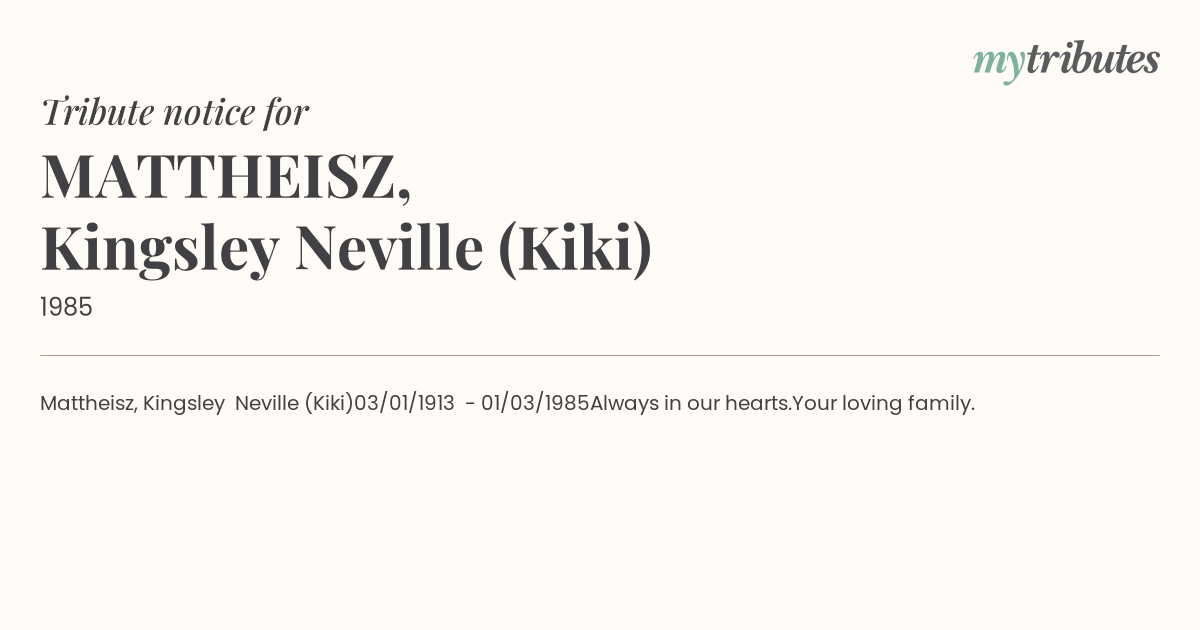Click "(Kiki)" in the notice body text
1200x630 pixels.
[328, 403]
